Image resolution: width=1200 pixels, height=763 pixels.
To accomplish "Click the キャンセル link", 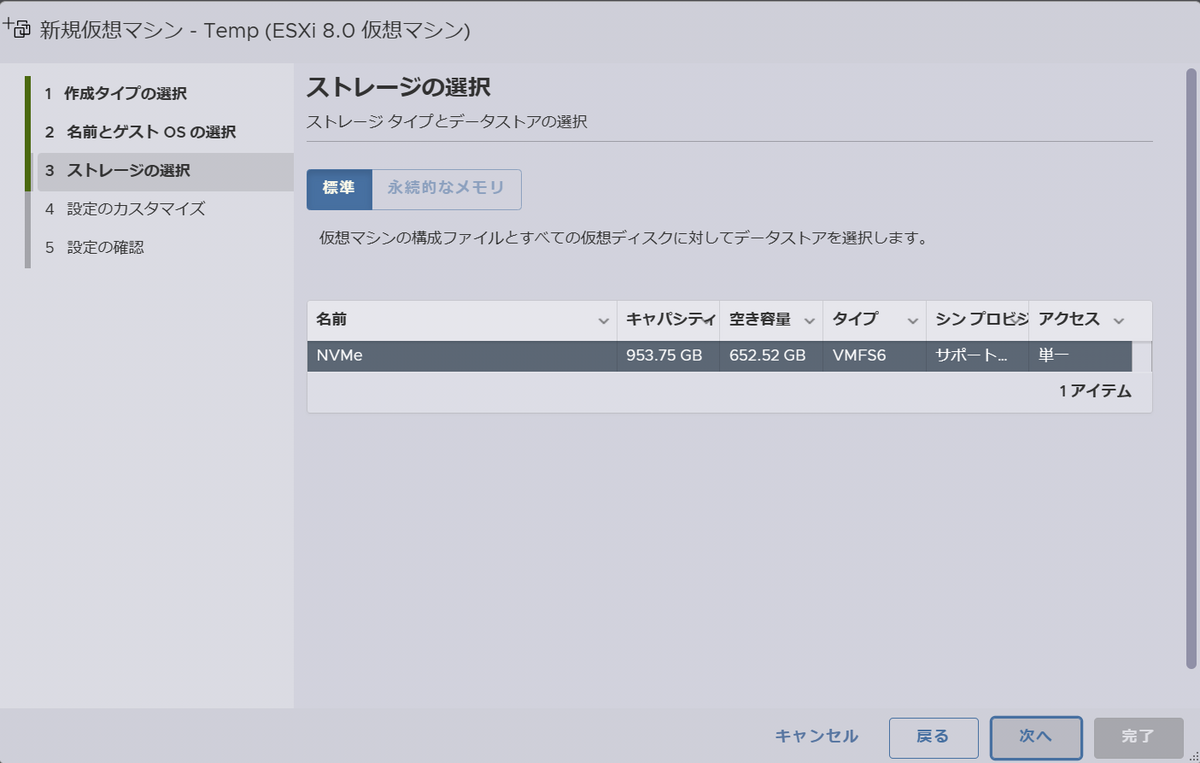I will (816, 737).
